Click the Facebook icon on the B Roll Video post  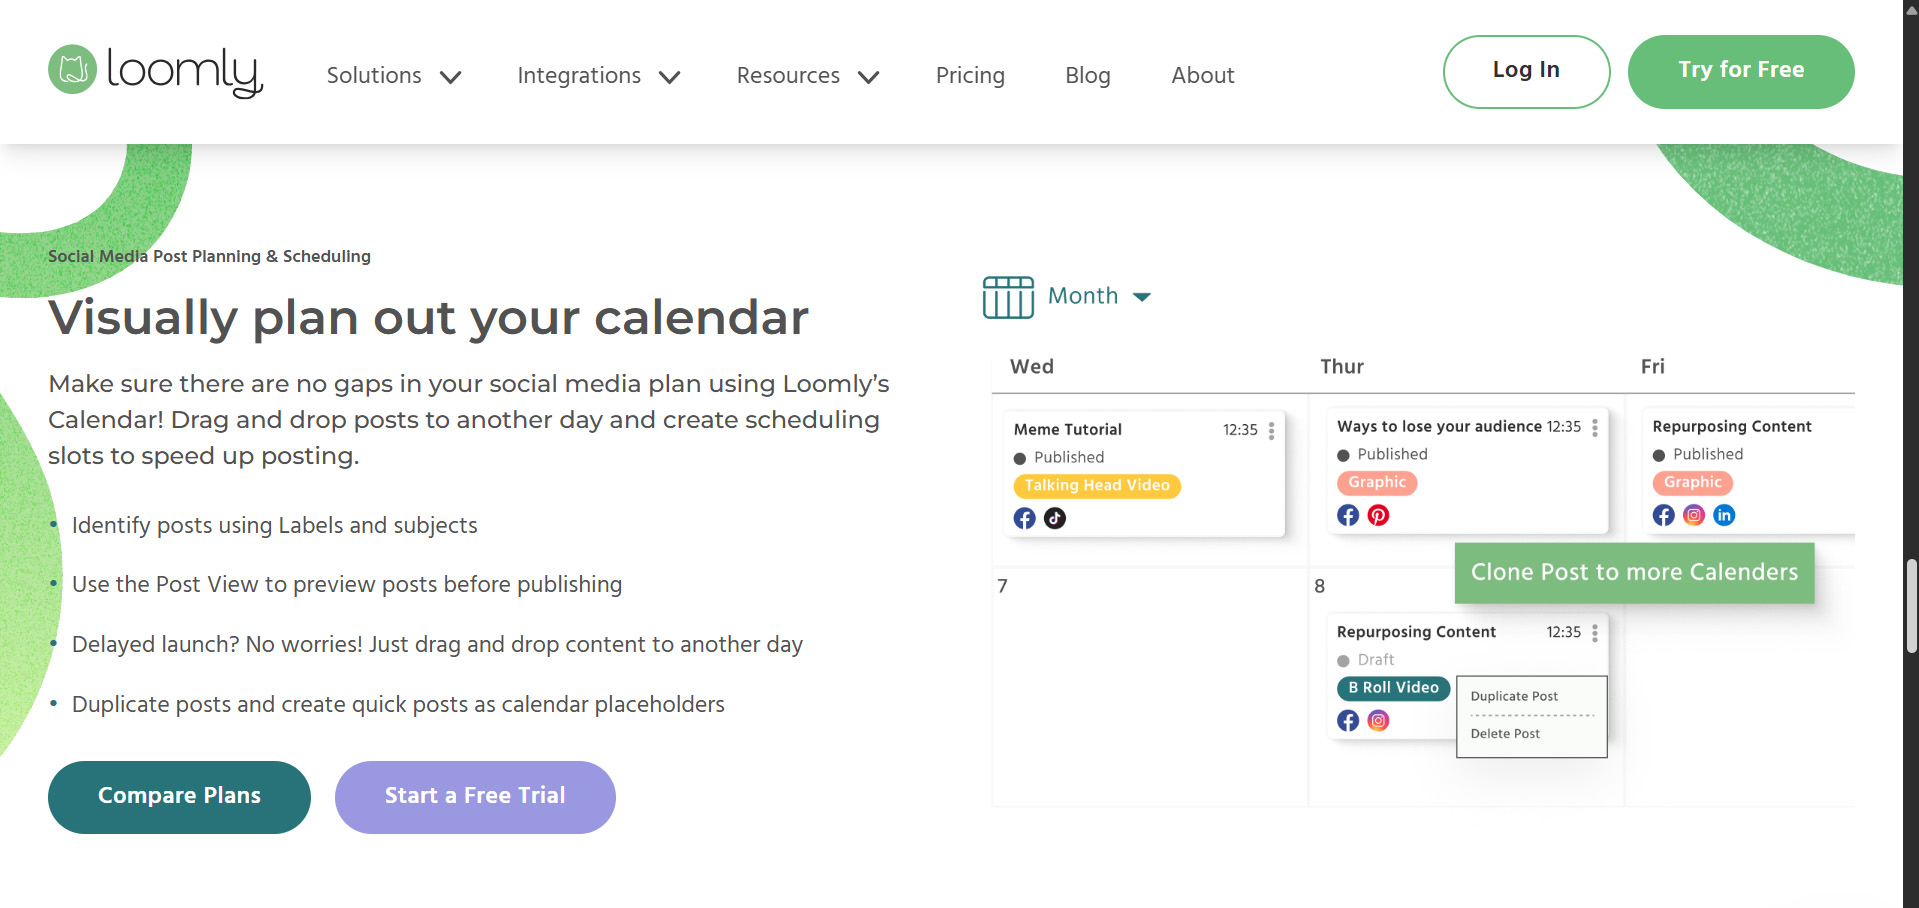point(1347,720)
